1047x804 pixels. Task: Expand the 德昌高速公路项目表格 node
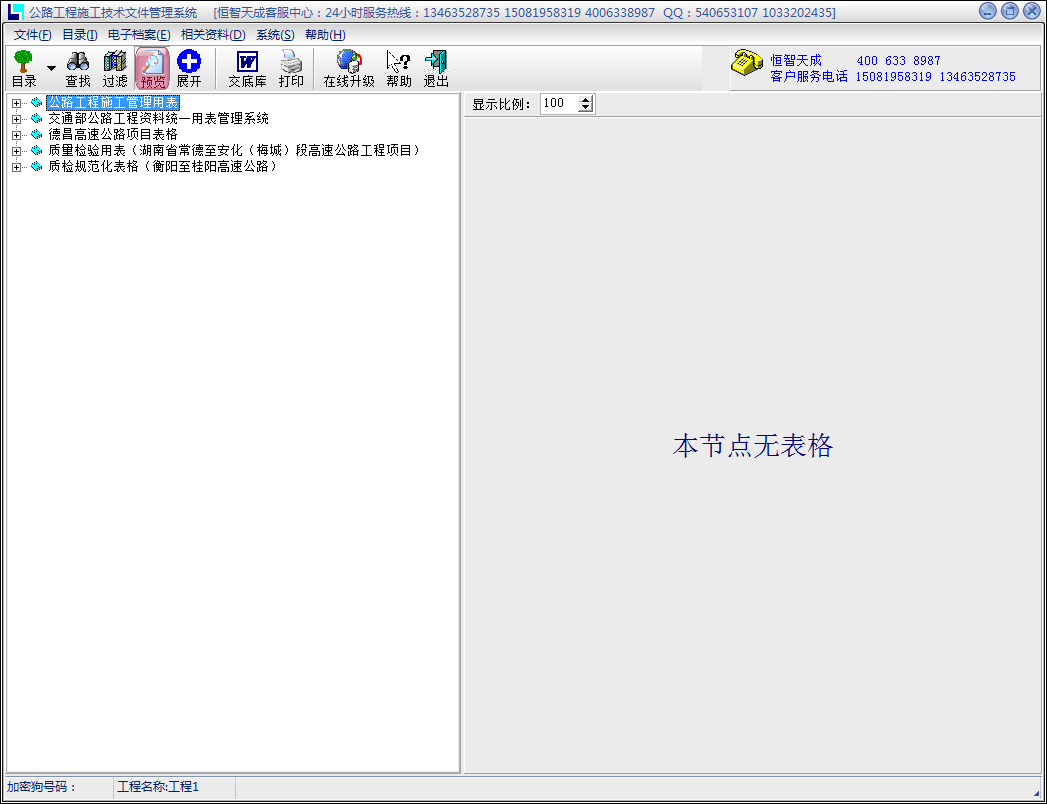coord(17,135)
